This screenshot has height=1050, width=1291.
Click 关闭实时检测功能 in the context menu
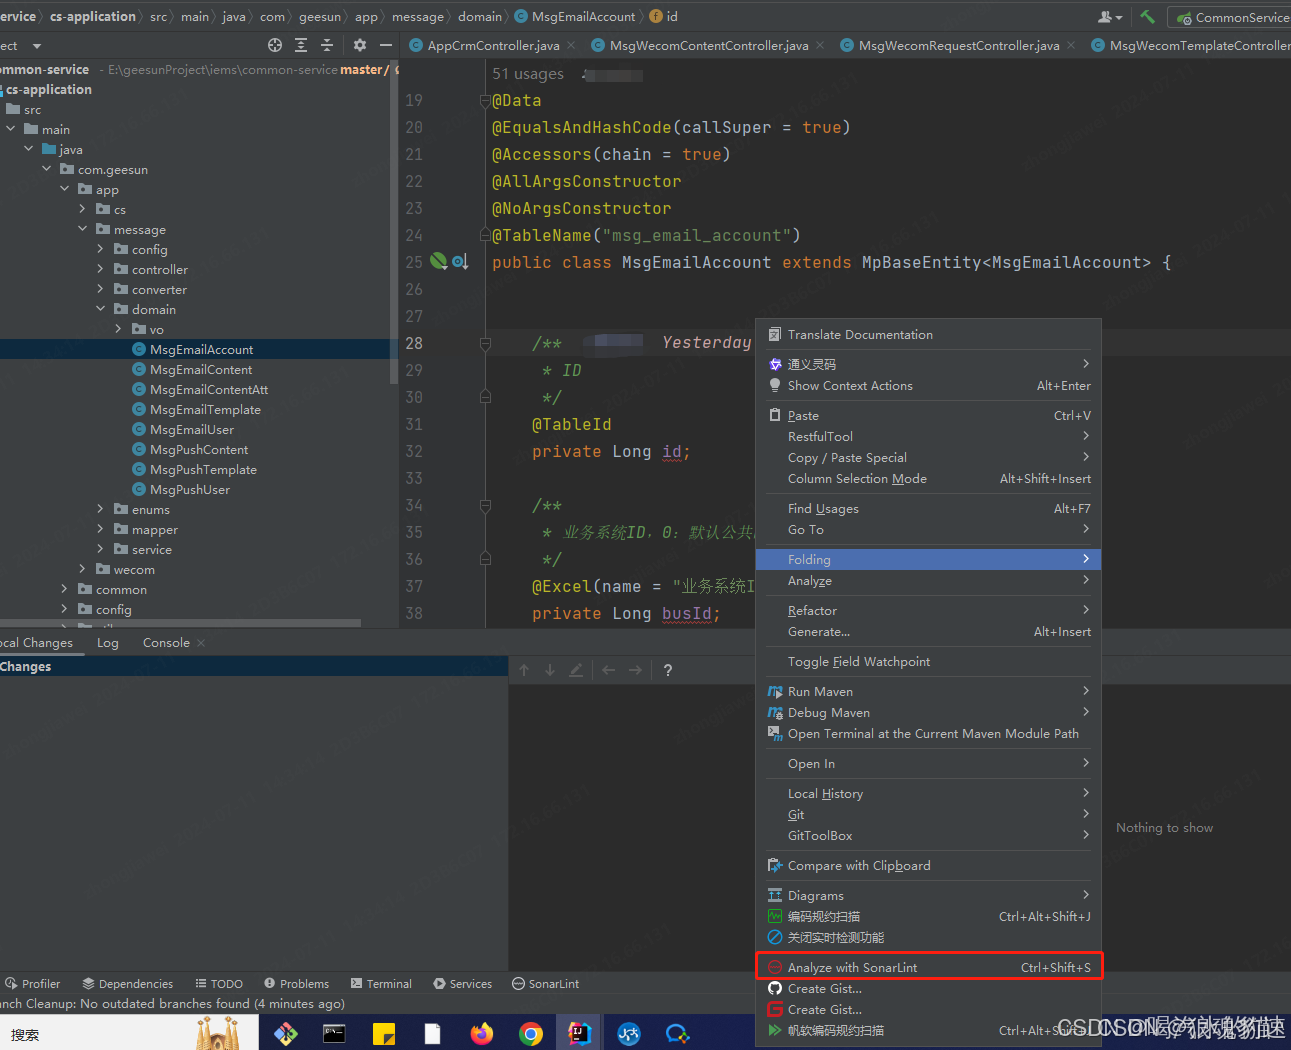[928, 938]
